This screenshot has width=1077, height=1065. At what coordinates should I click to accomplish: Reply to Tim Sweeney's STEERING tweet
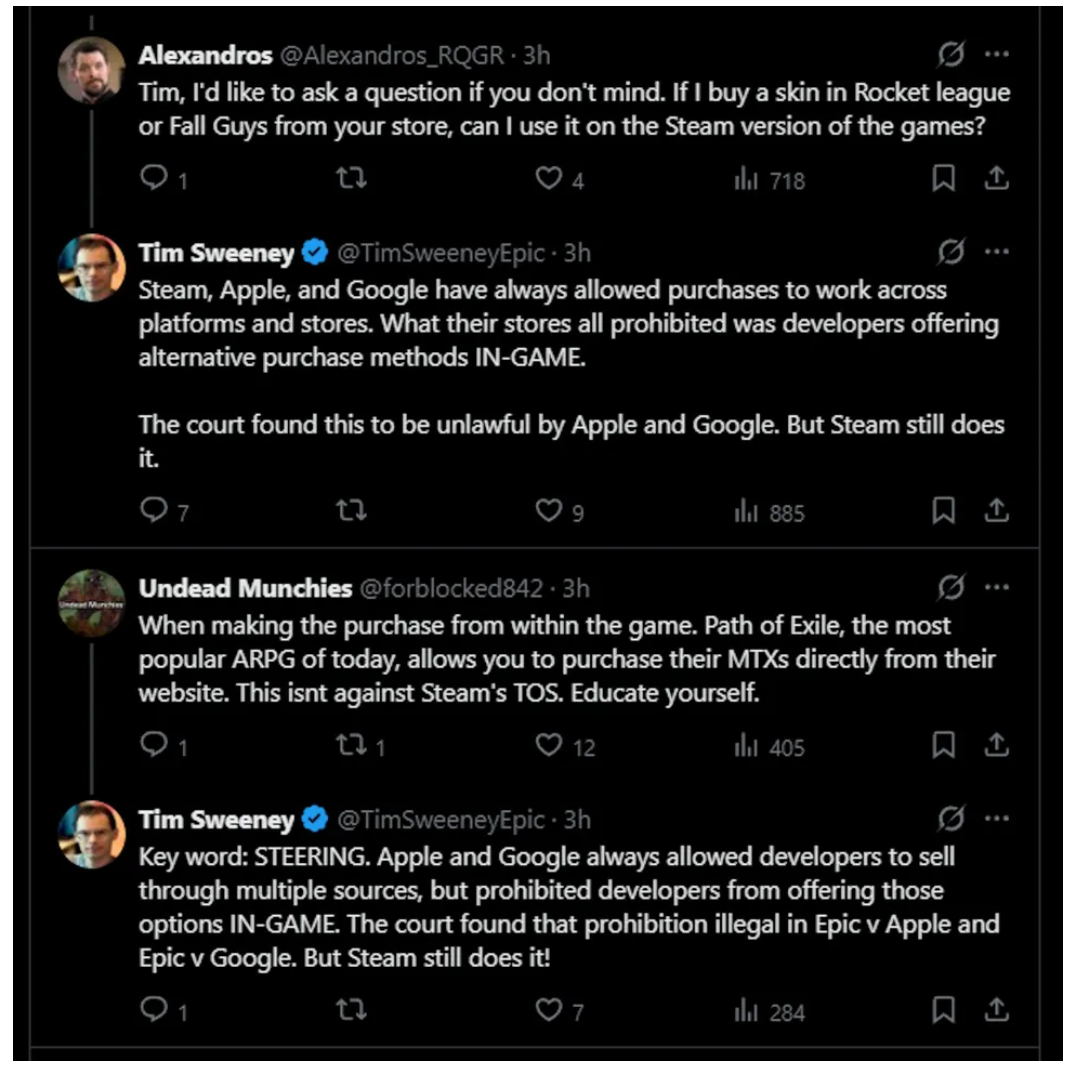153,1010
